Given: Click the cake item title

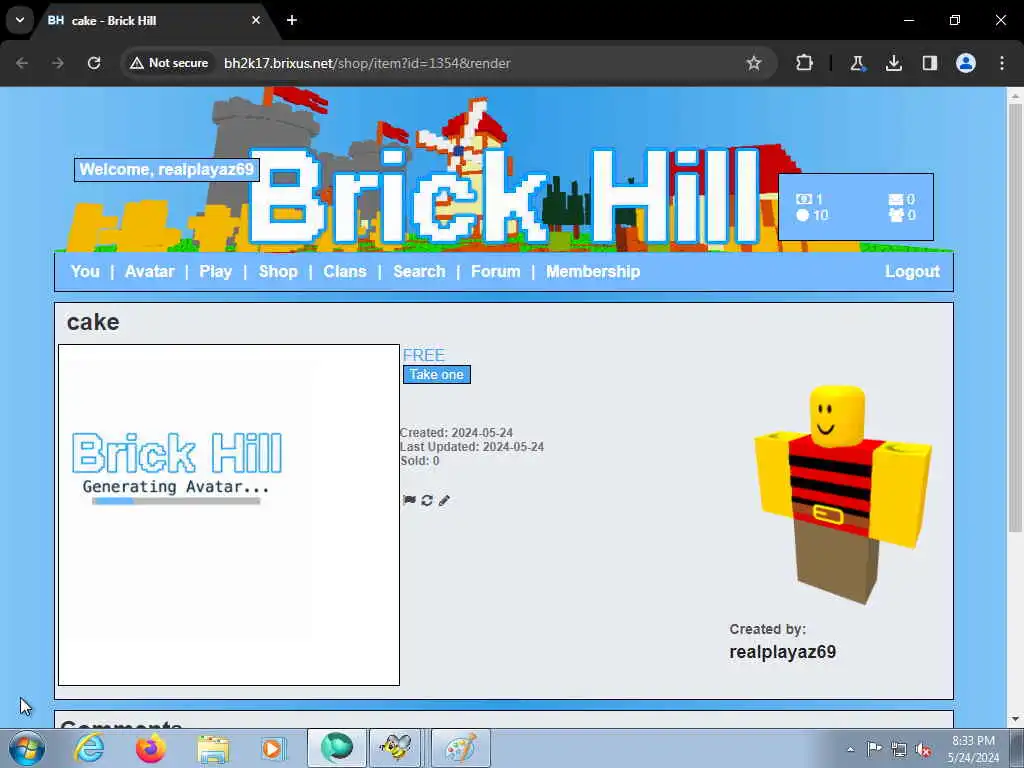Looking at the screenshot, I should 93,322.
